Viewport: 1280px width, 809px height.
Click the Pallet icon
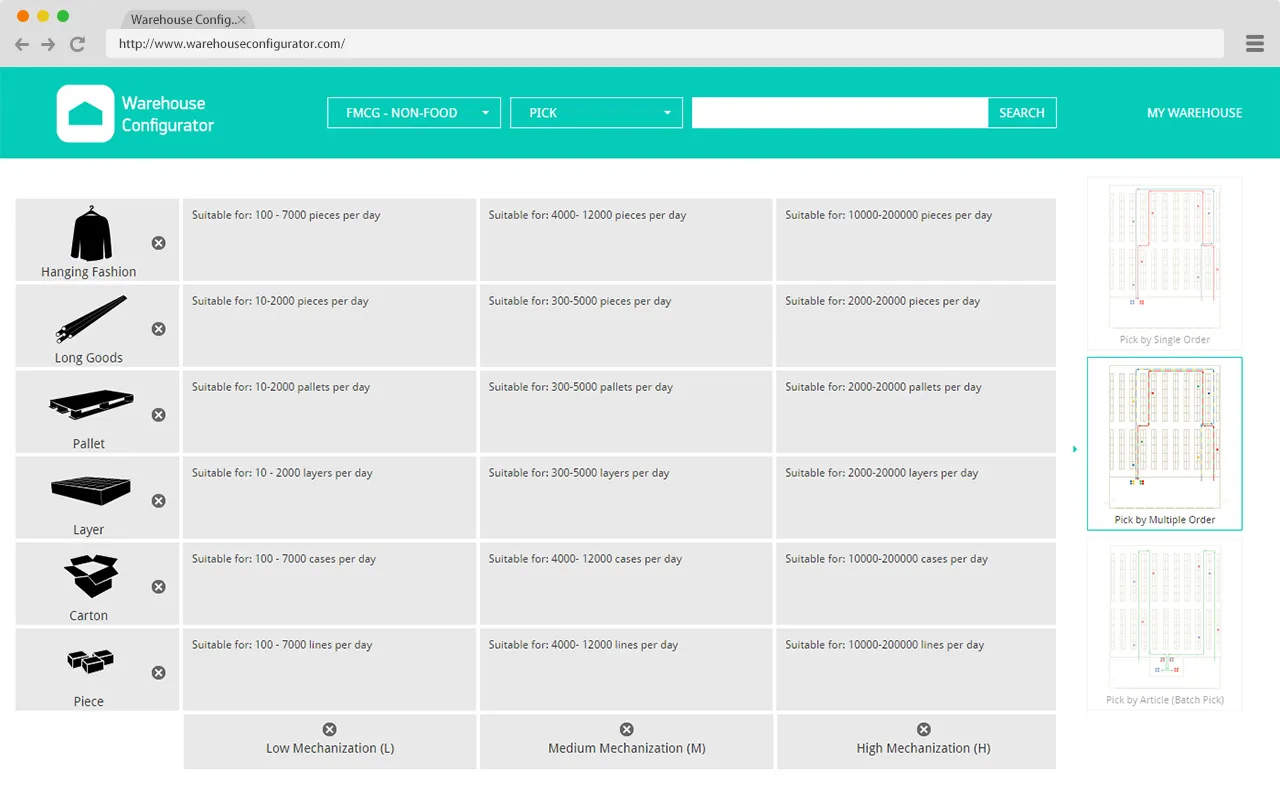(90, 405)
